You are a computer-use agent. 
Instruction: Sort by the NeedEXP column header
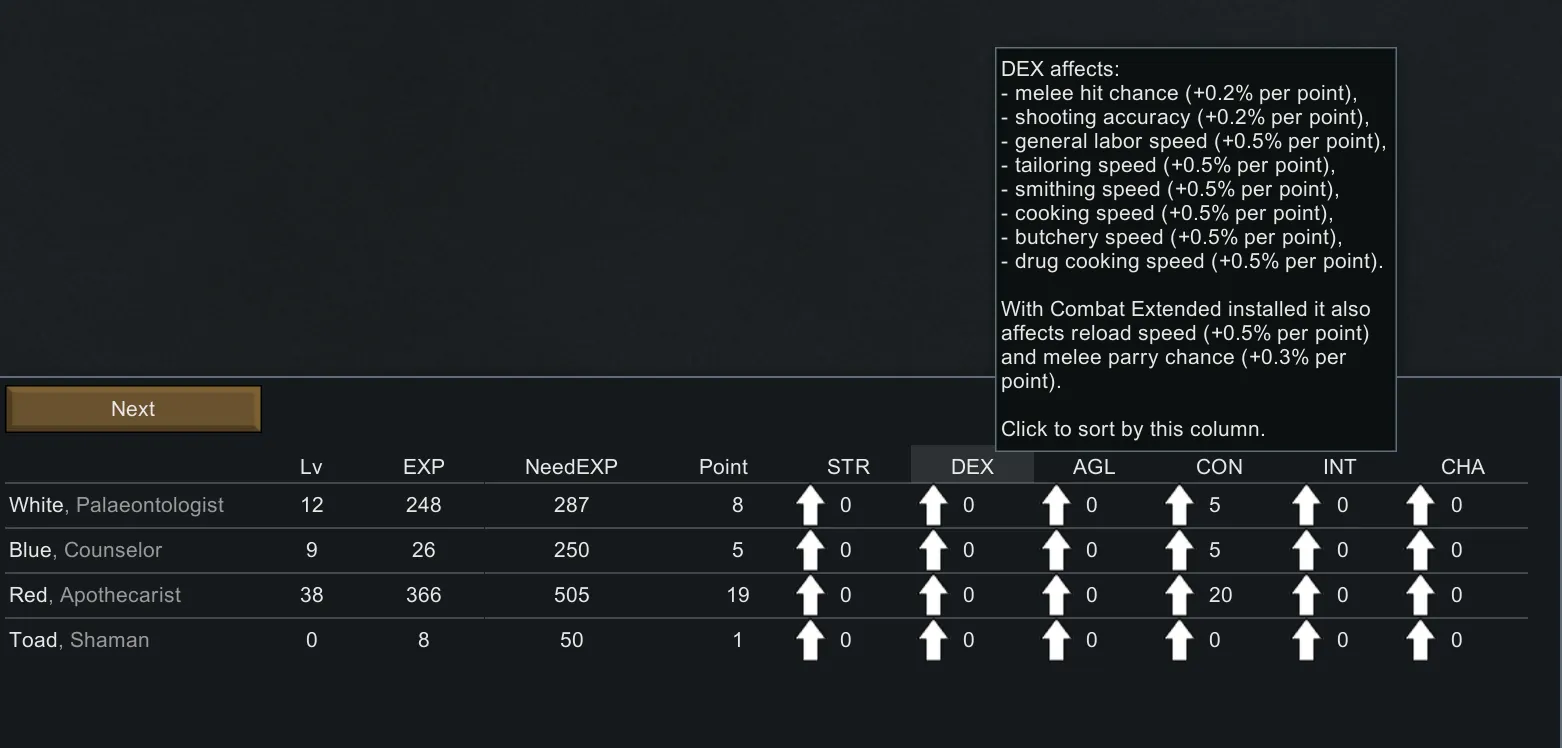[x=571, y=467]
